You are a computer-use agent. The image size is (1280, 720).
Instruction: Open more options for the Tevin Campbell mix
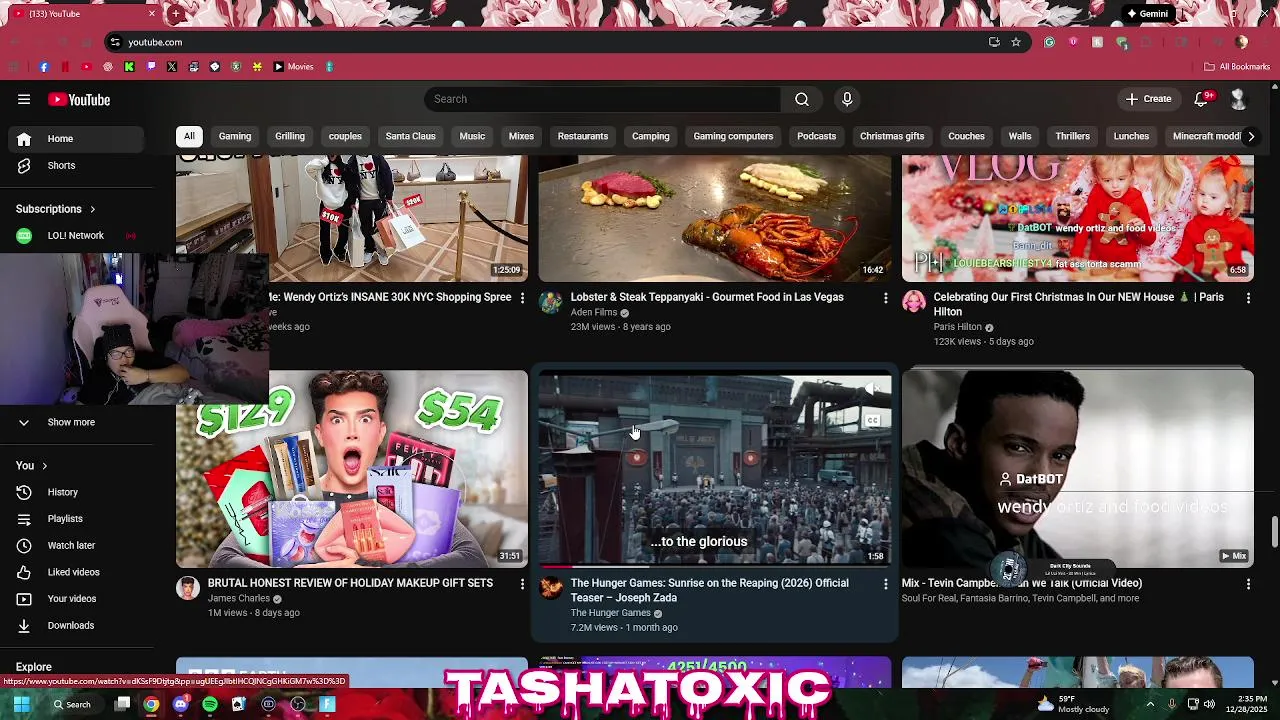point(1248,584)
